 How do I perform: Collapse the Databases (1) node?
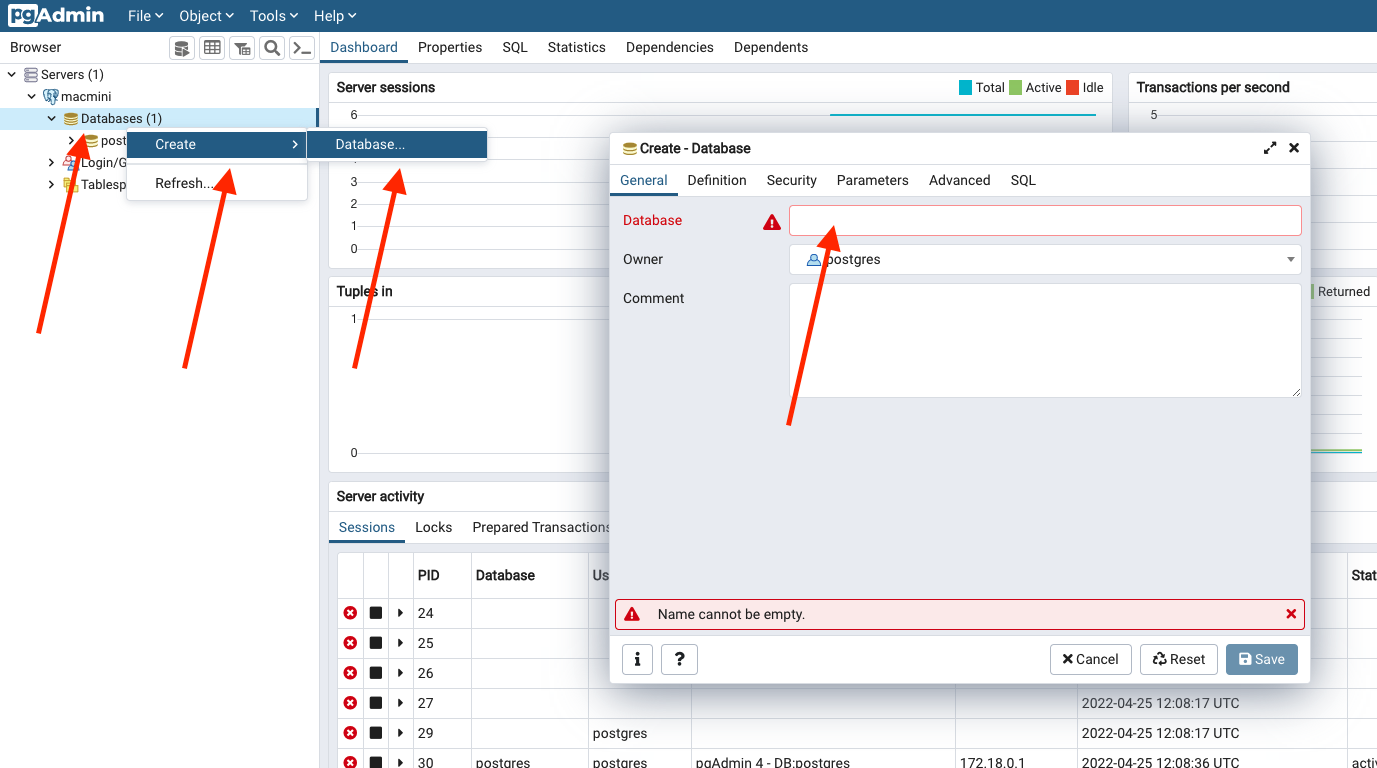click(52, 119)
